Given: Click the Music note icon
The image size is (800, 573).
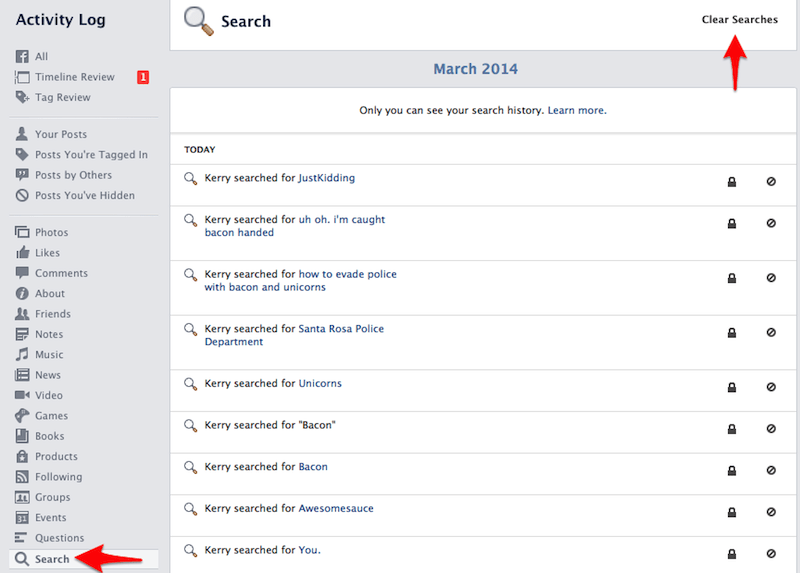Looking at the screenshot, I should pyautogui.click(x=22, y=354).
